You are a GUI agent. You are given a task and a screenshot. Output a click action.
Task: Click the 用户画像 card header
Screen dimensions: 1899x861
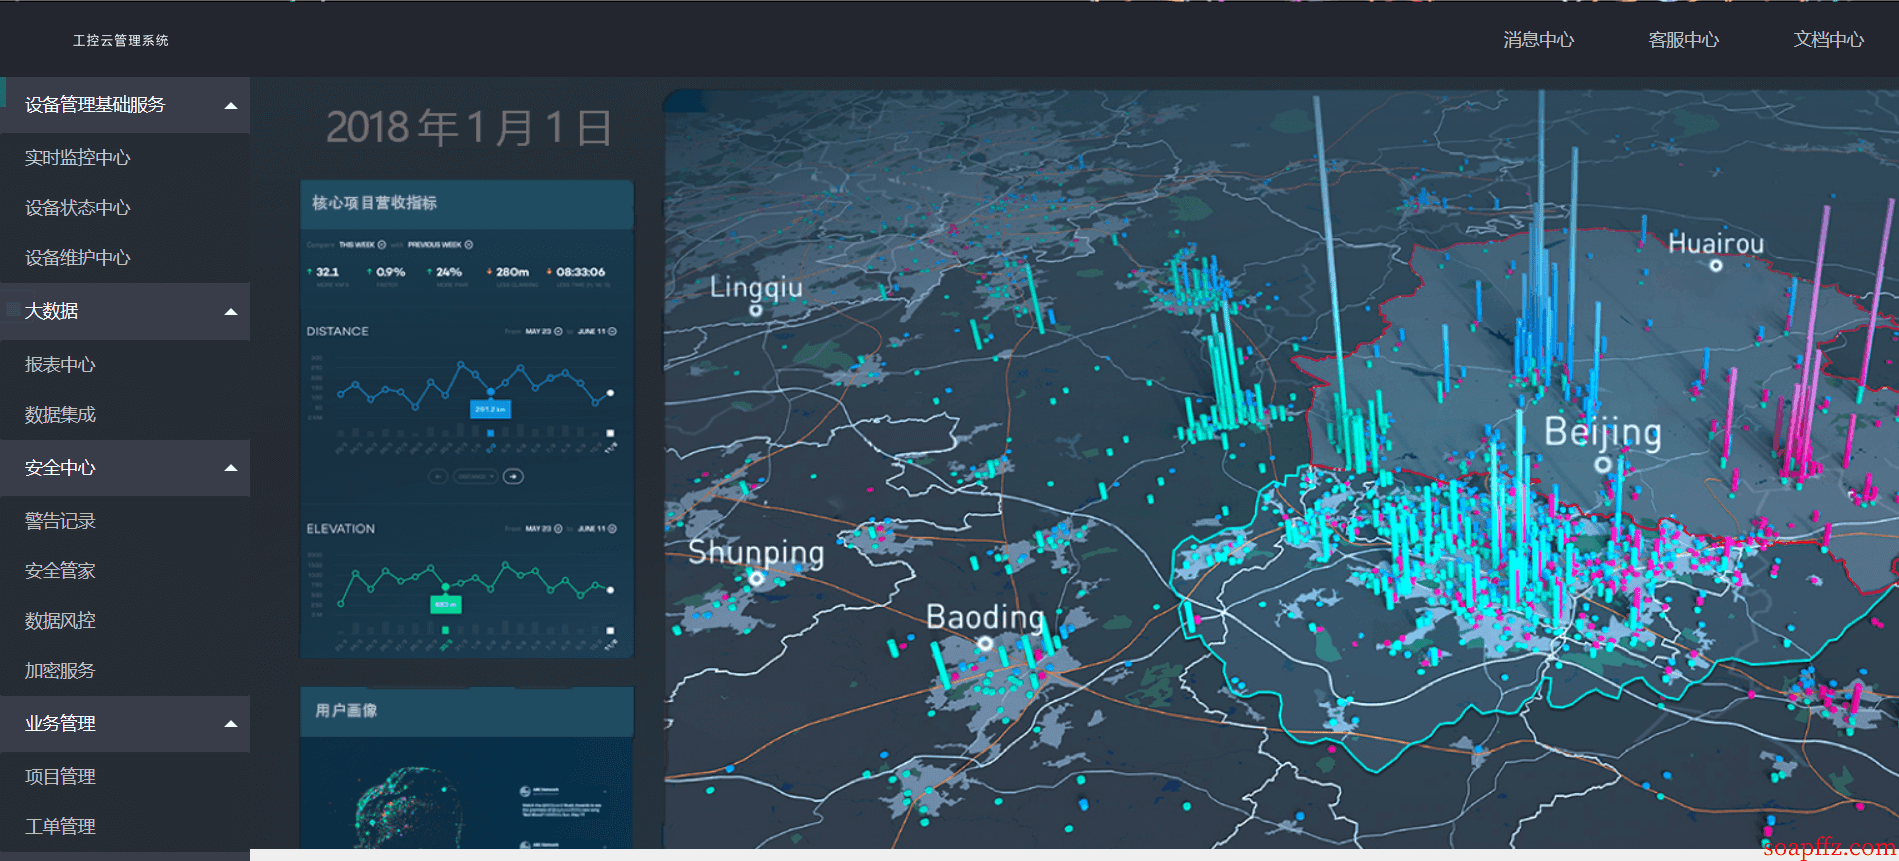coord(467,711)
